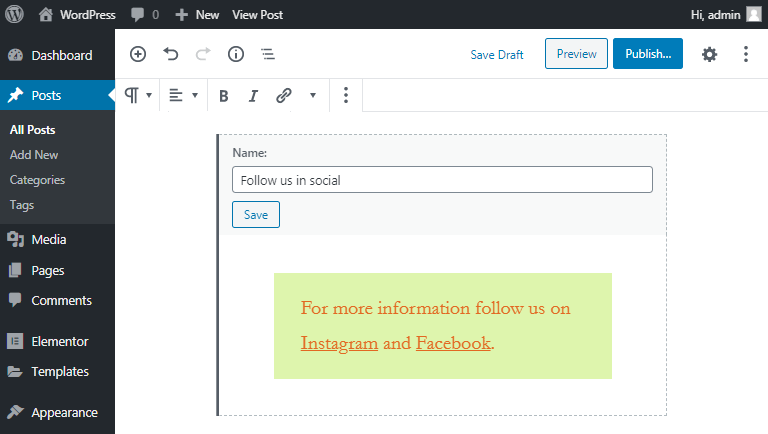Go to All Posts
This screenshot has width=768, height=434.
tap(32, 130)
